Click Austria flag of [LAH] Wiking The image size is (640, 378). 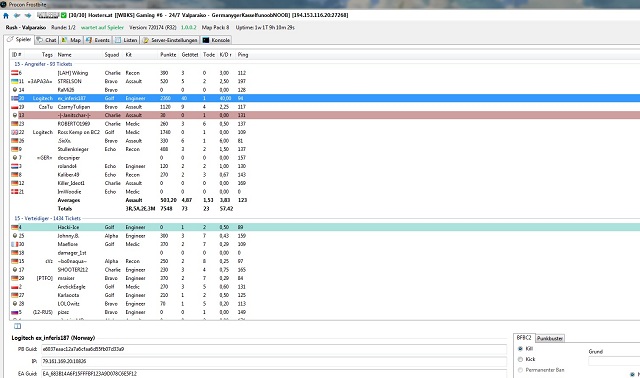click(14, 73)
